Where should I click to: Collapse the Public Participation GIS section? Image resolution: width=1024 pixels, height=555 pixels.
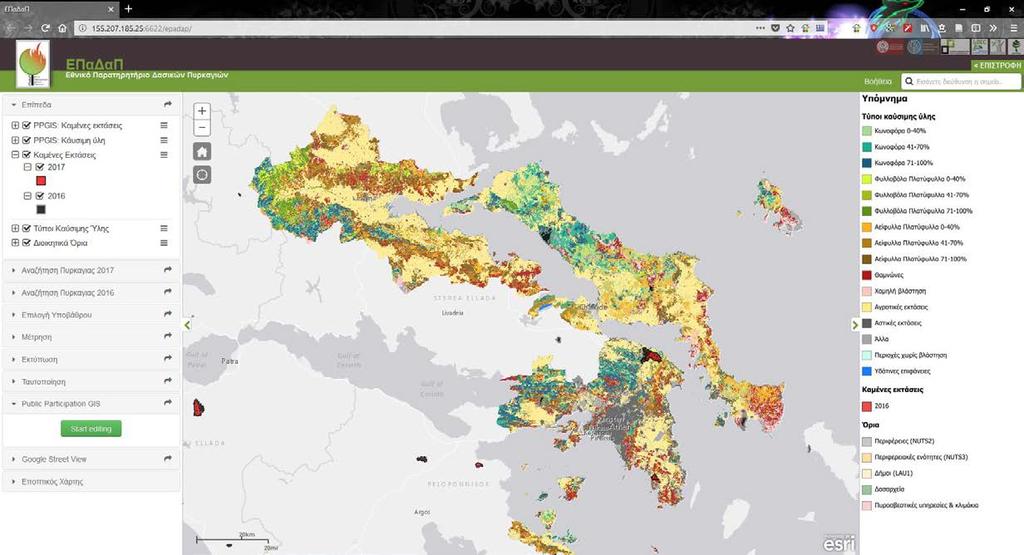coord(91,404)
